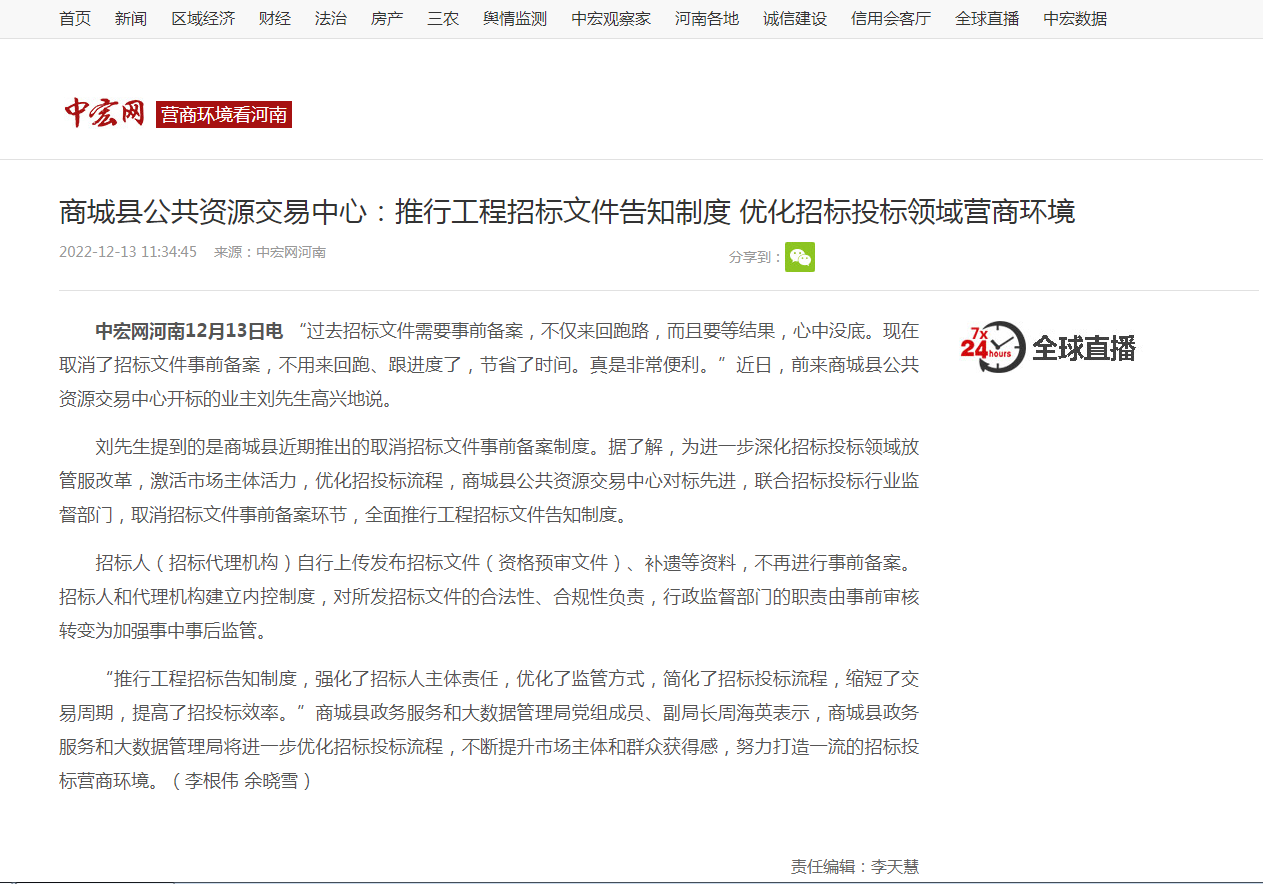Viewport: 1263px width, 884px height.
Task: Open the 诚信建设 section
Action: [x=795, y=19]
